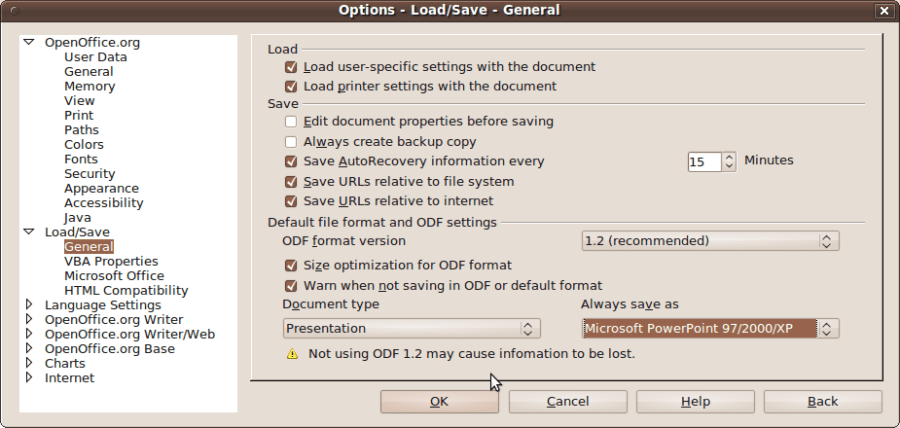900x428 pixels.
Task: Collapse the OpenOffice.org tree node
Action: pos(29,43)
